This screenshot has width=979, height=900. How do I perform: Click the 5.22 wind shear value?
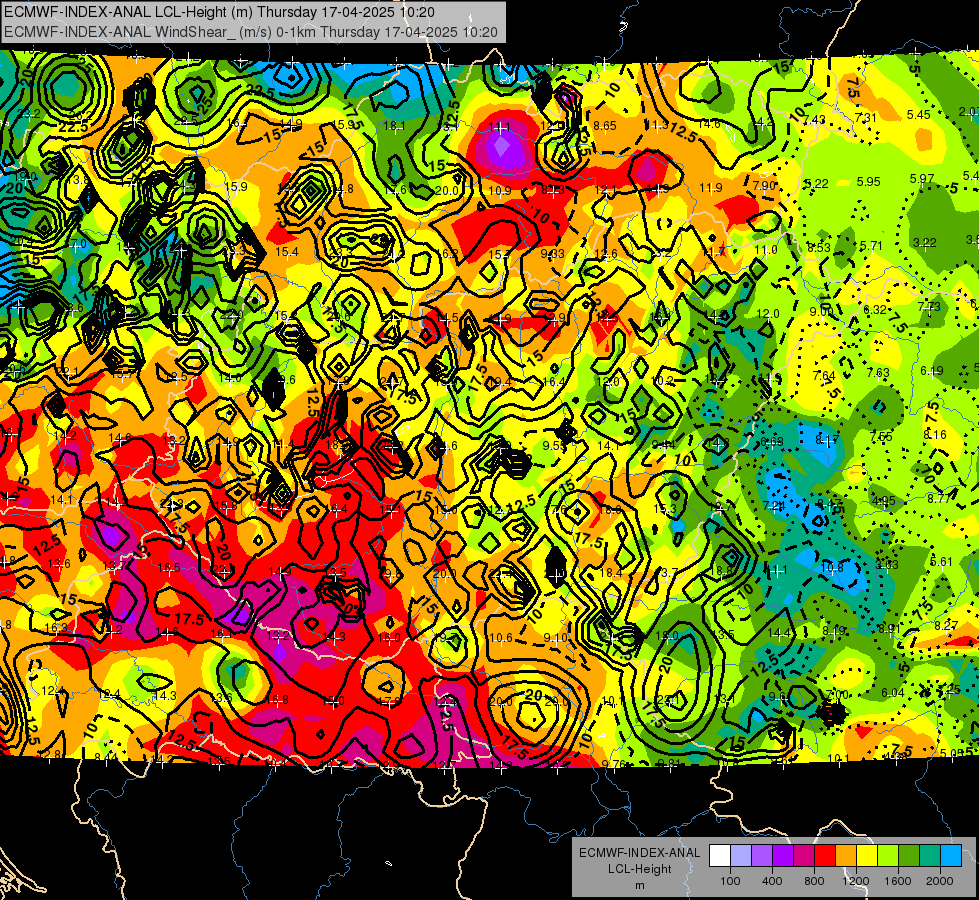tap(817, 184)
